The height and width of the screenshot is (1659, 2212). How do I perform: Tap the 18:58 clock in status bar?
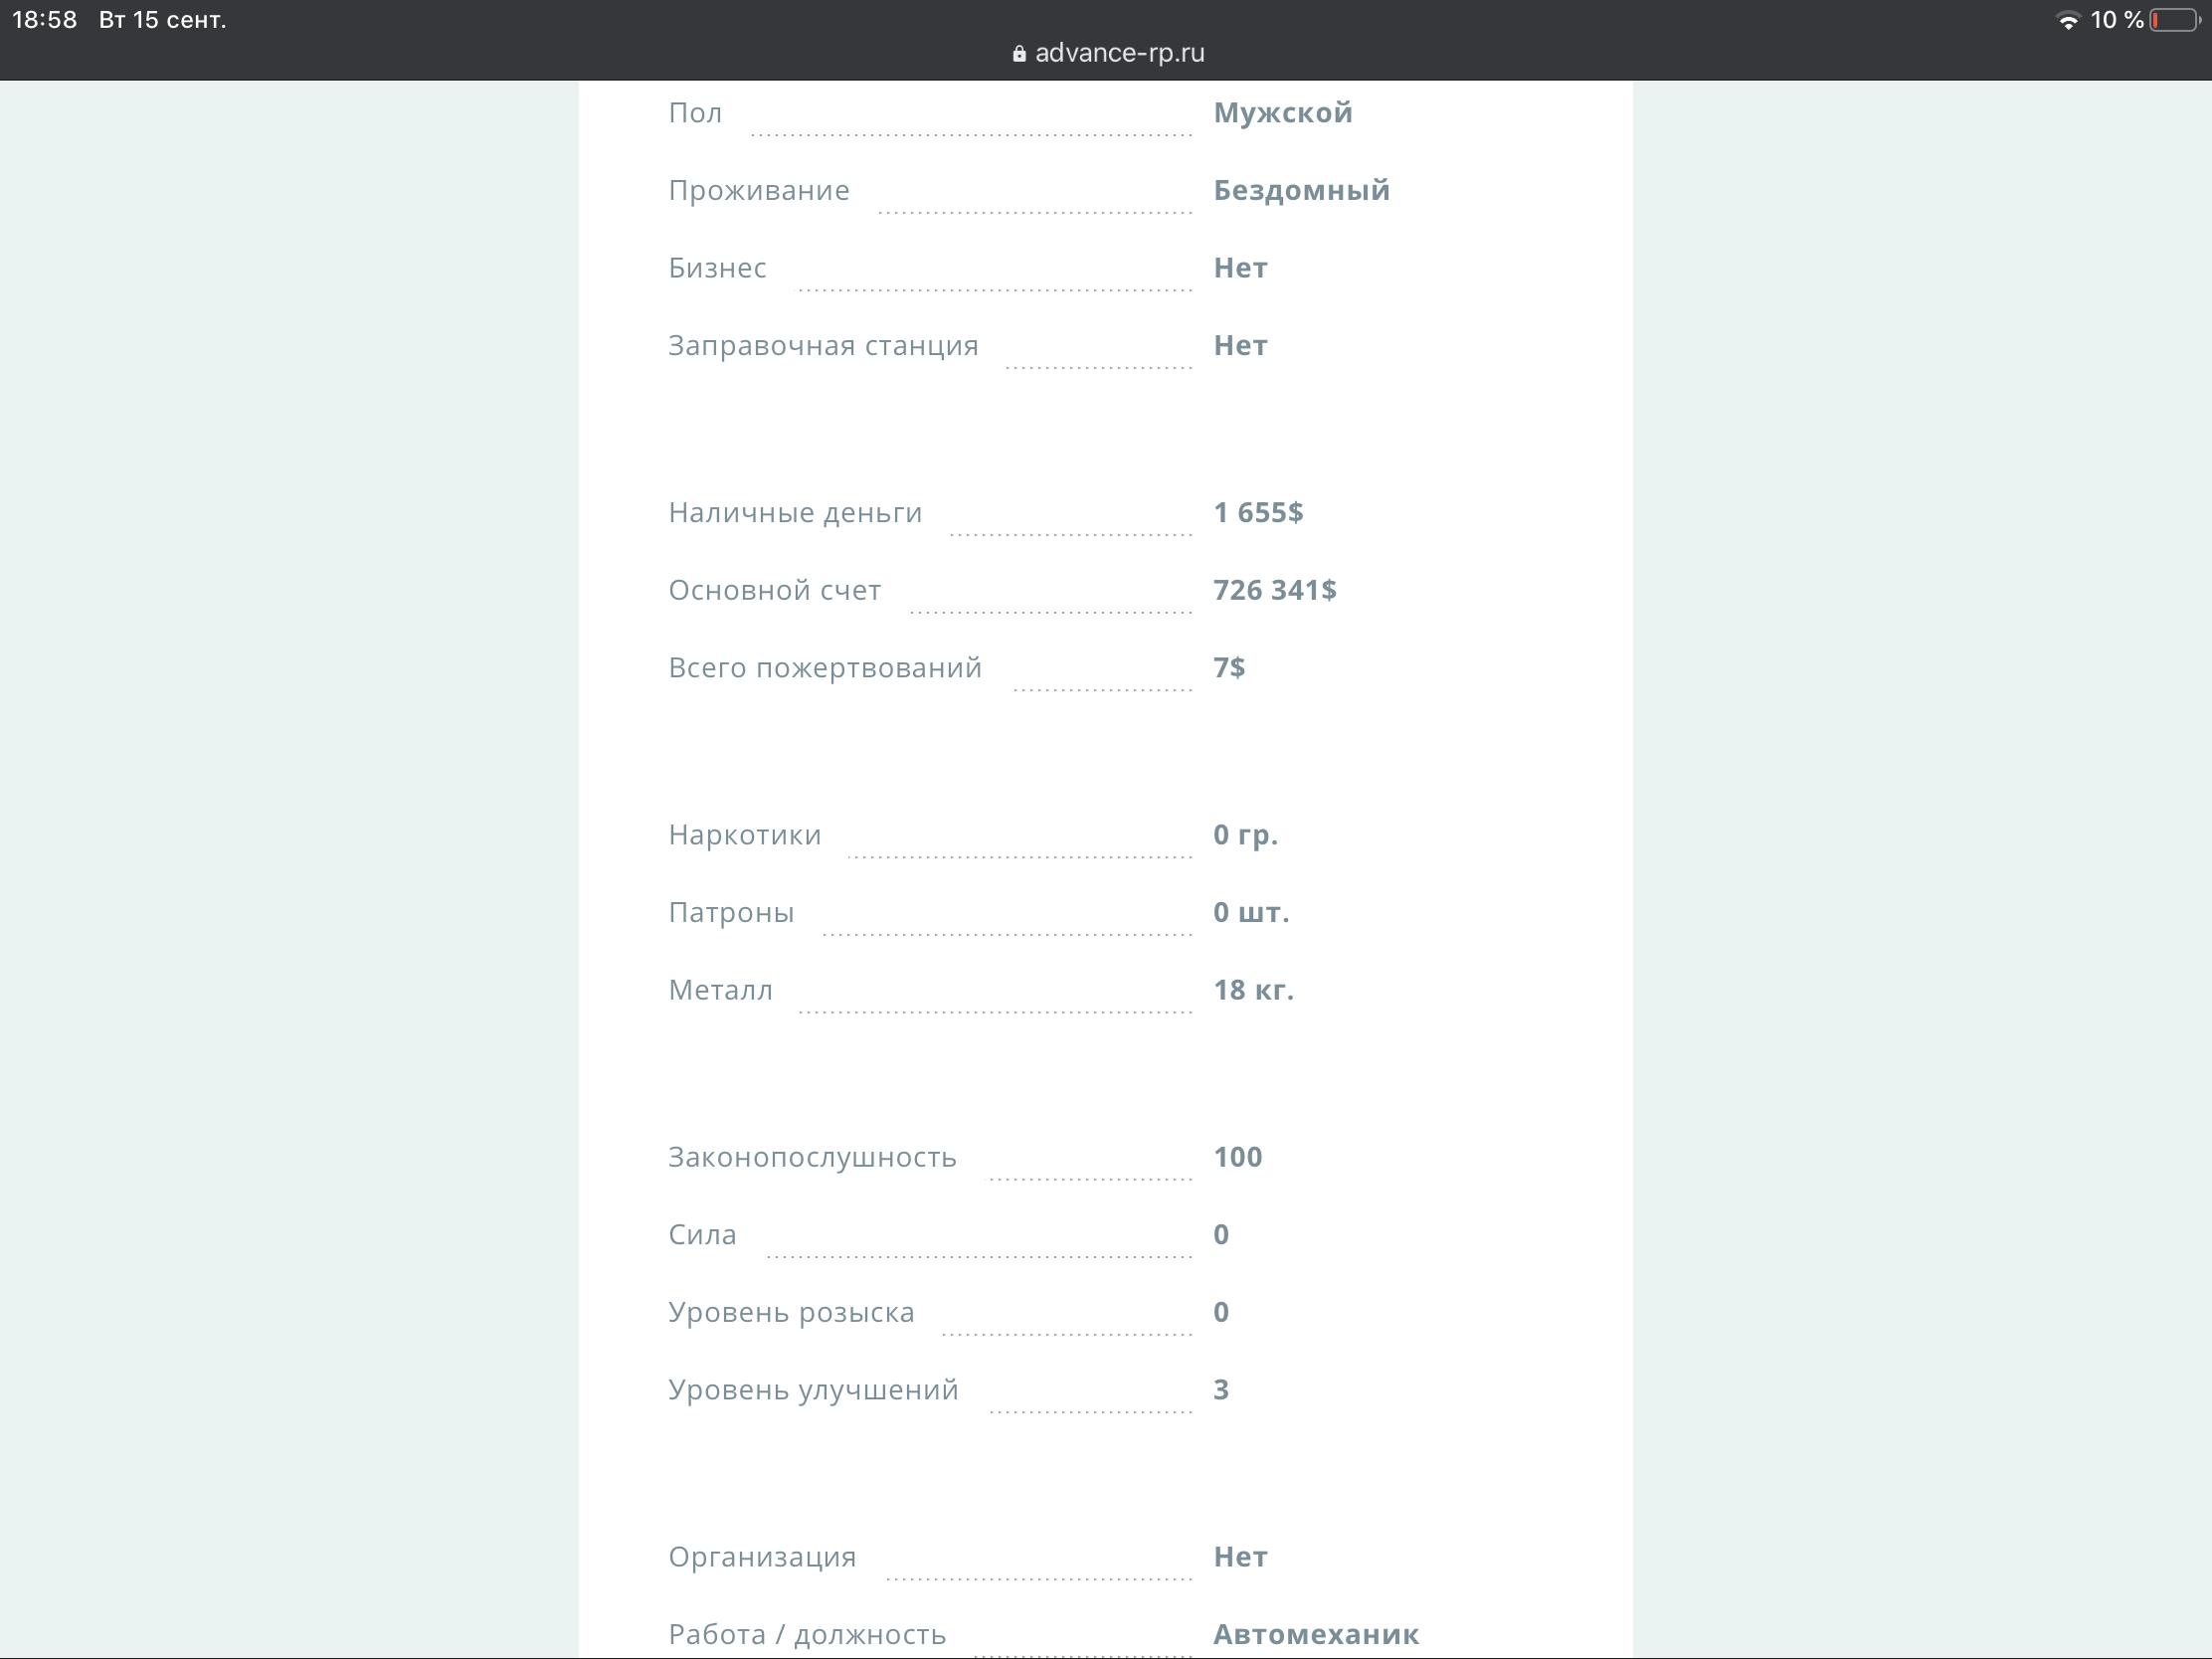click(45, 20)
